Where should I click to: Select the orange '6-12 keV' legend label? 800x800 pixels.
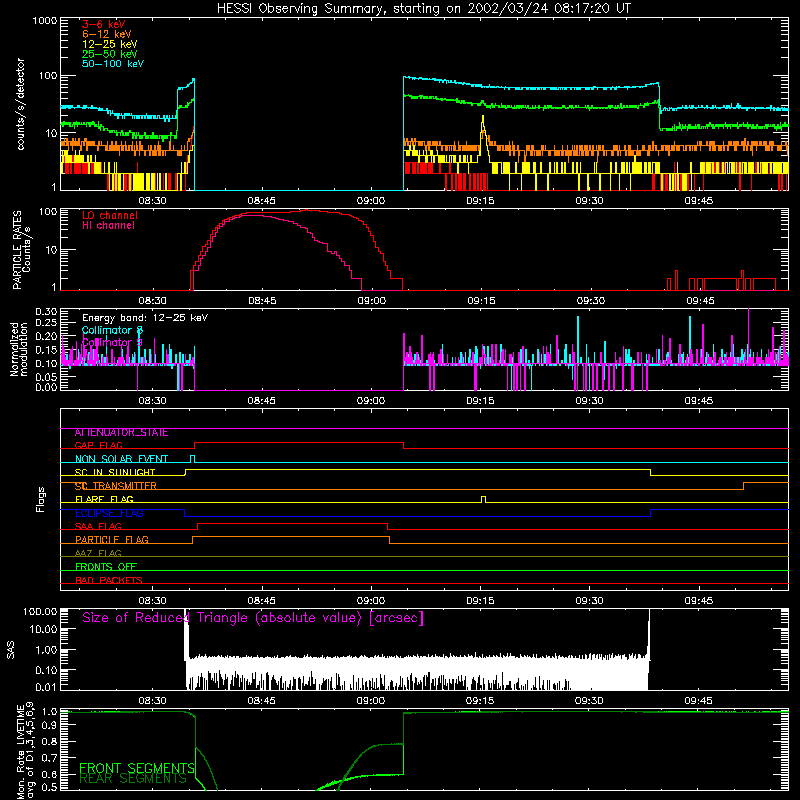tap(107, 34)
